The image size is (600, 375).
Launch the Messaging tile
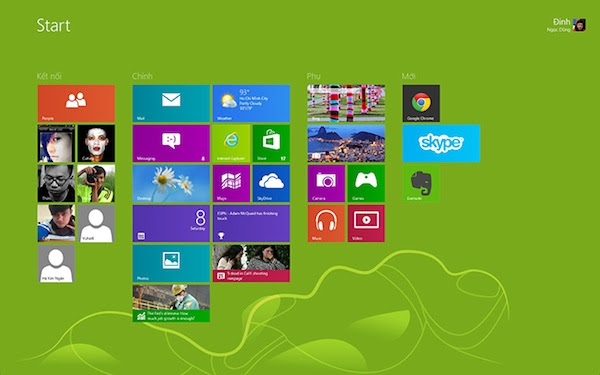[171, 143]
